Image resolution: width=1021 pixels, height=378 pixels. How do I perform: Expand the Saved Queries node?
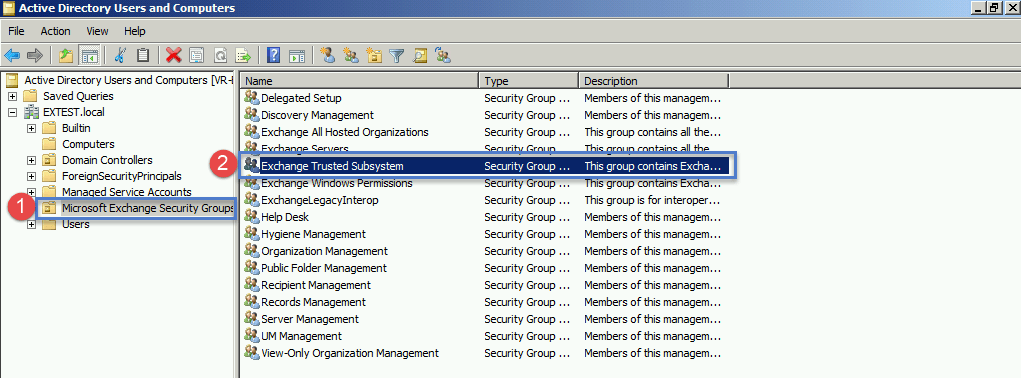point(12,96)
